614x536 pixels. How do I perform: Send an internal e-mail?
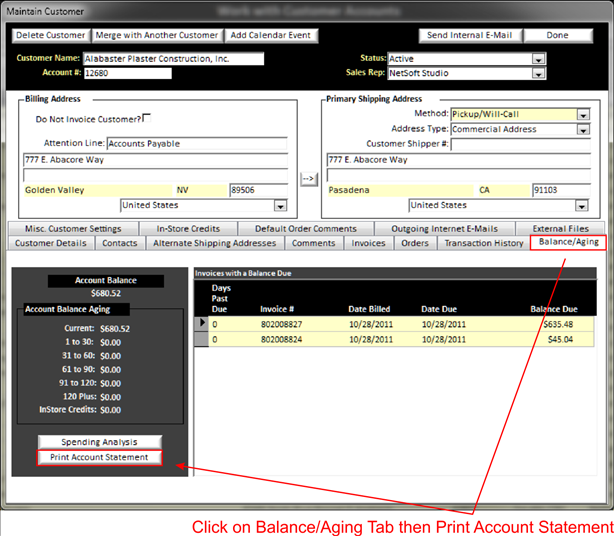470,35
